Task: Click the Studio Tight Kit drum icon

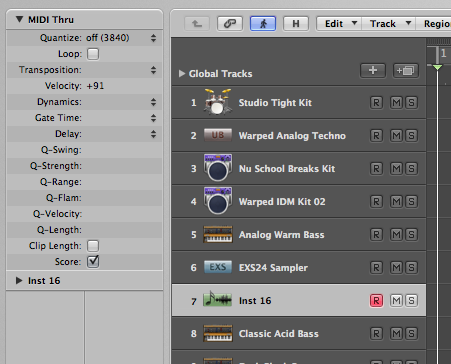Action: [218, 102]
